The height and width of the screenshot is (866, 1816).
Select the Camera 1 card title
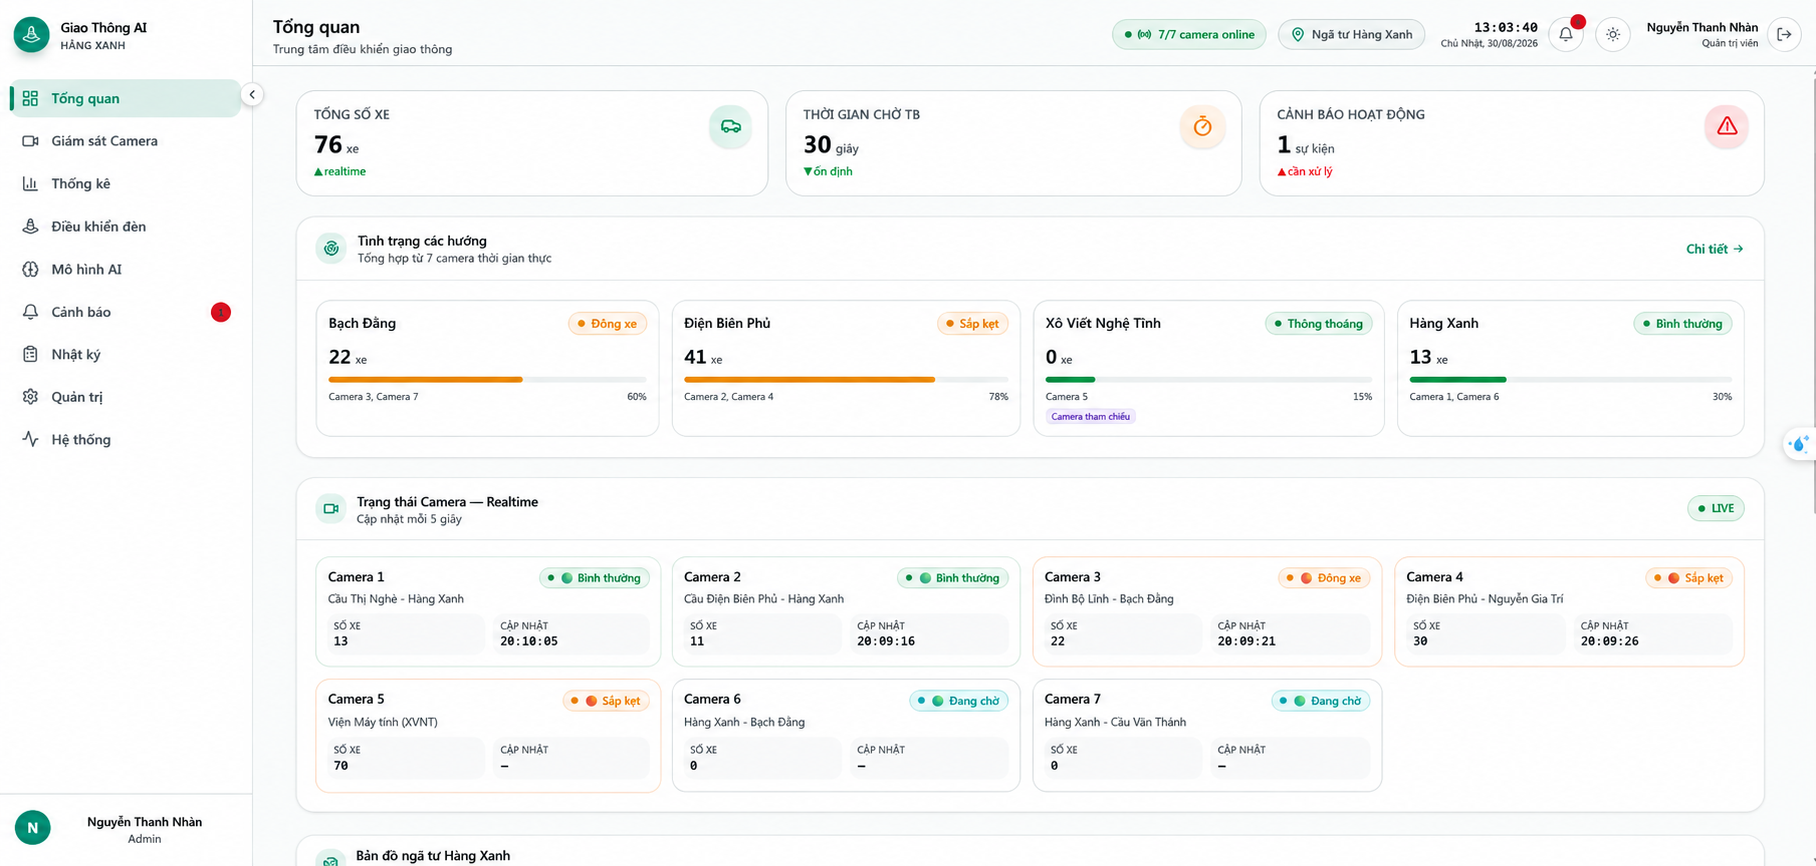pos(356,577)
